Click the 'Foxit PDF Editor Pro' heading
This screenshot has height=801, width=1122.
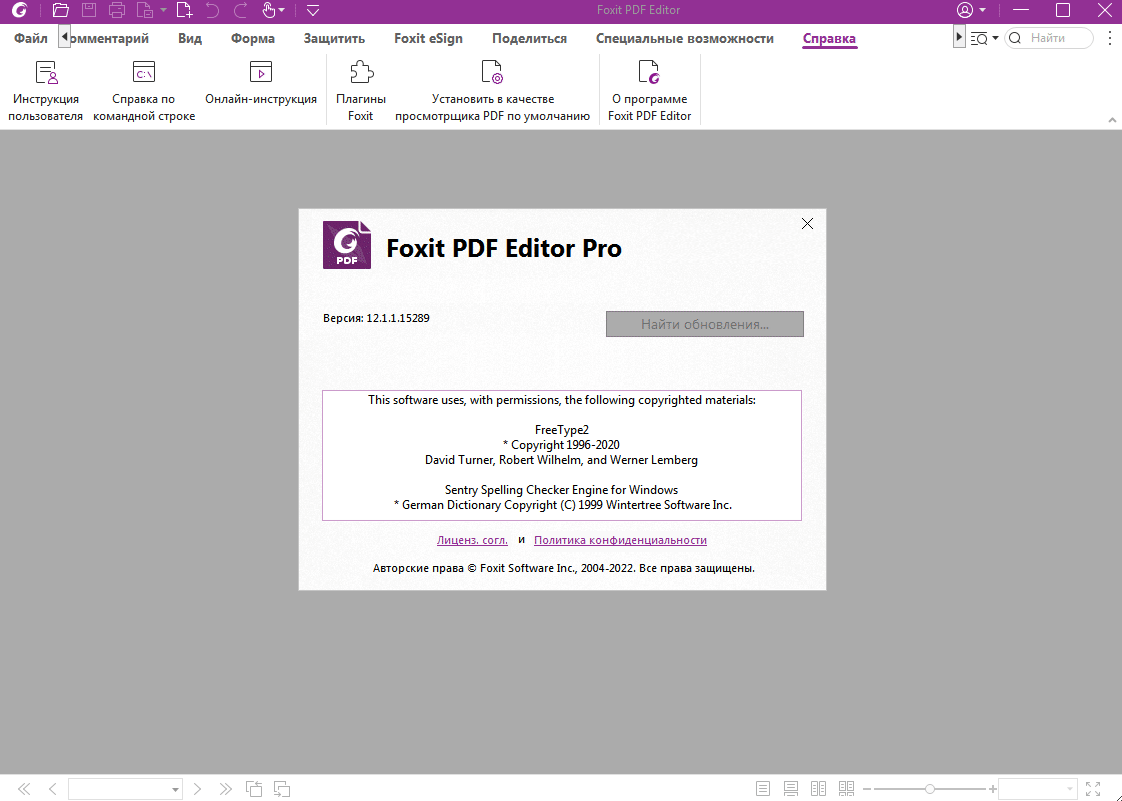click(504, 248)
